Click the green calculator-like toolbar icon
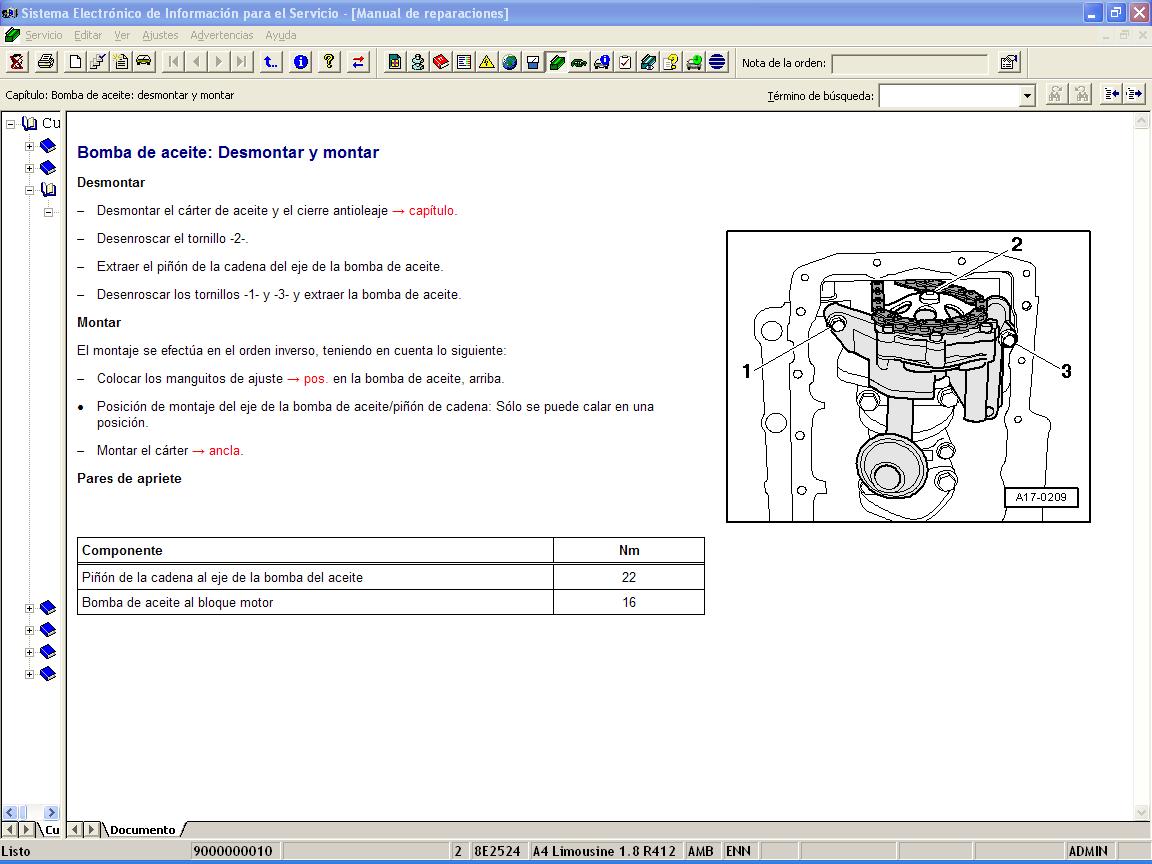Viewport: 1152px width, 864px height. click(395, 62)
